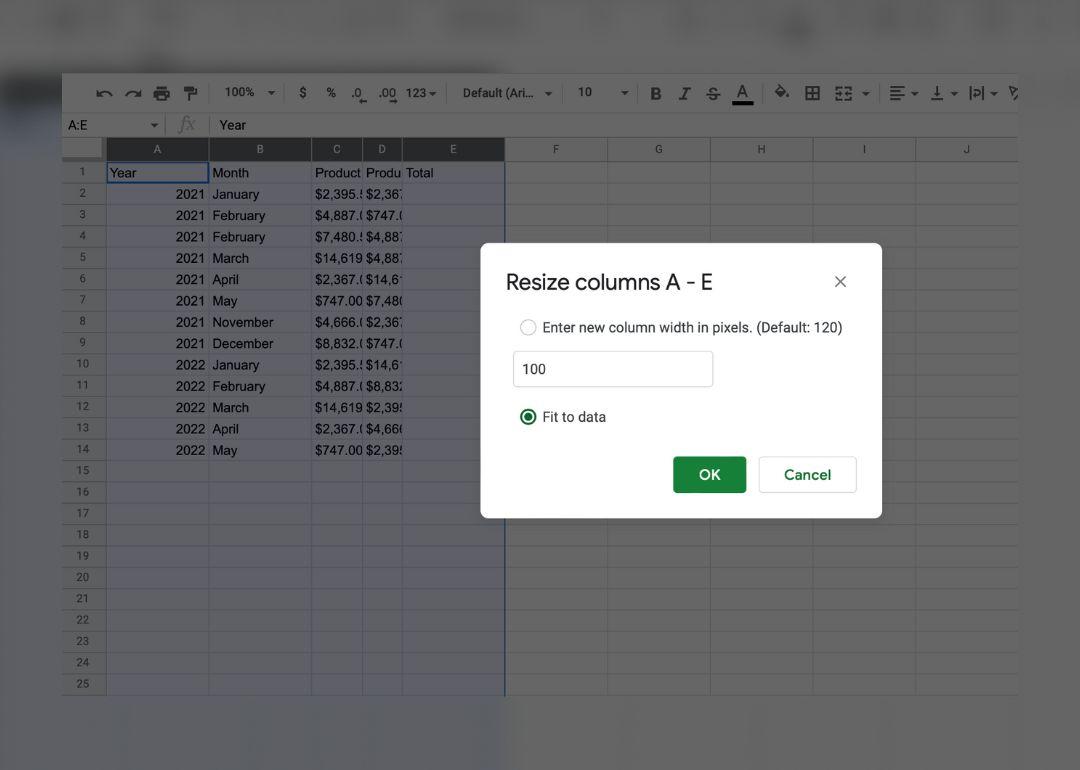Click the print icon in toolbar
The height and width of the screenshot is (770, 1080).
tap(161, 93)
